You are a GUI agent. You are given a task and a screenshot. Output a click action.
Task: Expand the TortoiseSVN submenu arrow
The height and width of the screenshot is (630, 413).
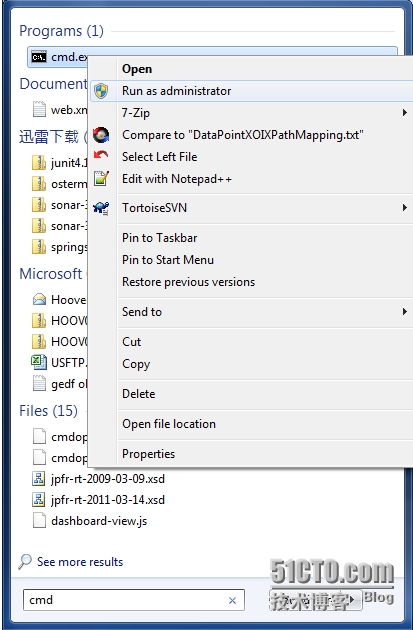pos(405,208)
